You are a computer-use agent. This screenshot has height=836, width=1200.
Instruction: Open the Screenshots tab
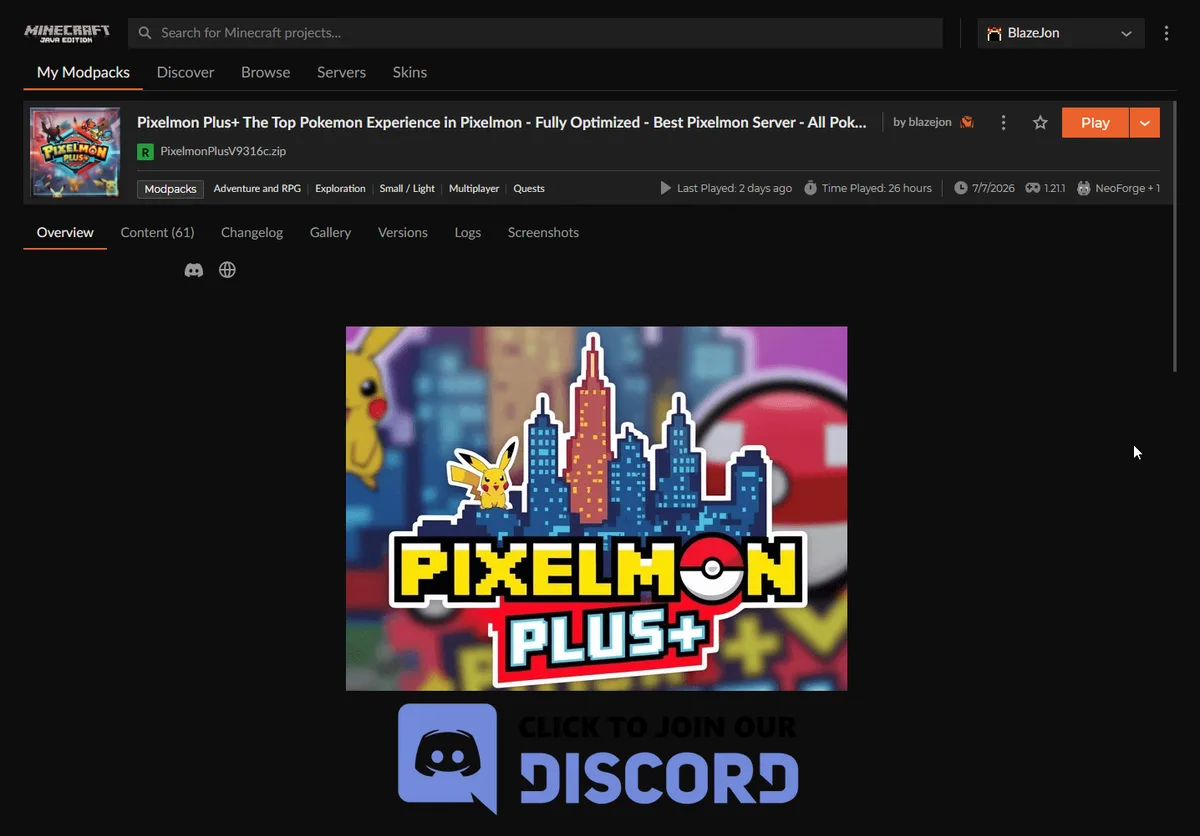pyautogui.click(x=543, y=232)
